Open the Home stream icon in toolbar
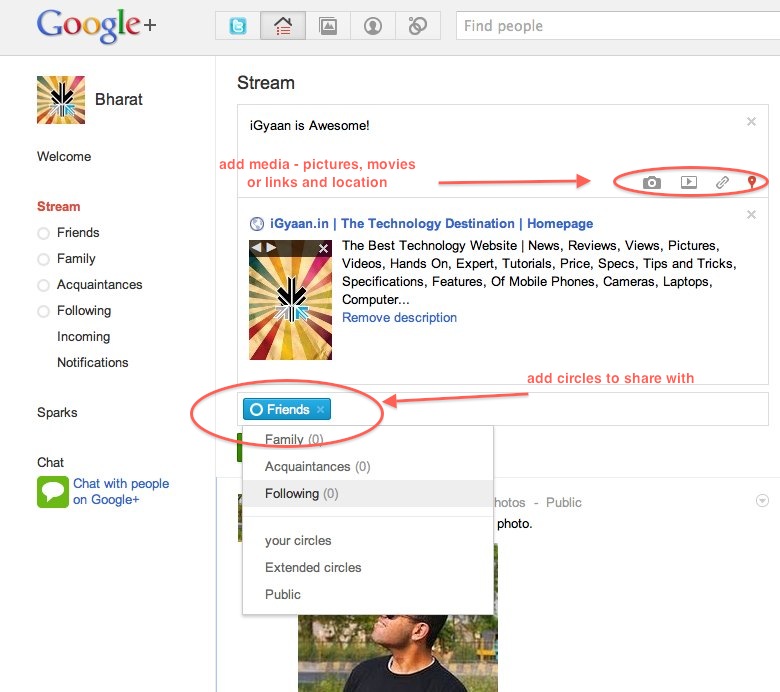Image resolution: width=780 pixels, height=692 pixels. 283,27
